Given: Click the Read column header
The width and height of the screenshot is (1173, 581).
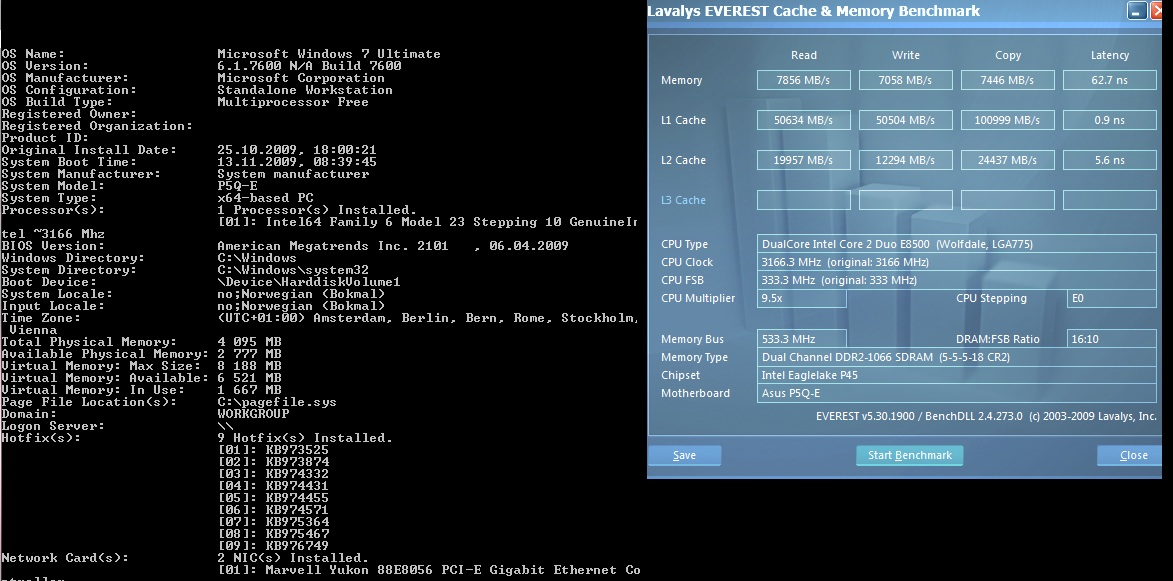Looking at the screenshot, I should point(803,55).
